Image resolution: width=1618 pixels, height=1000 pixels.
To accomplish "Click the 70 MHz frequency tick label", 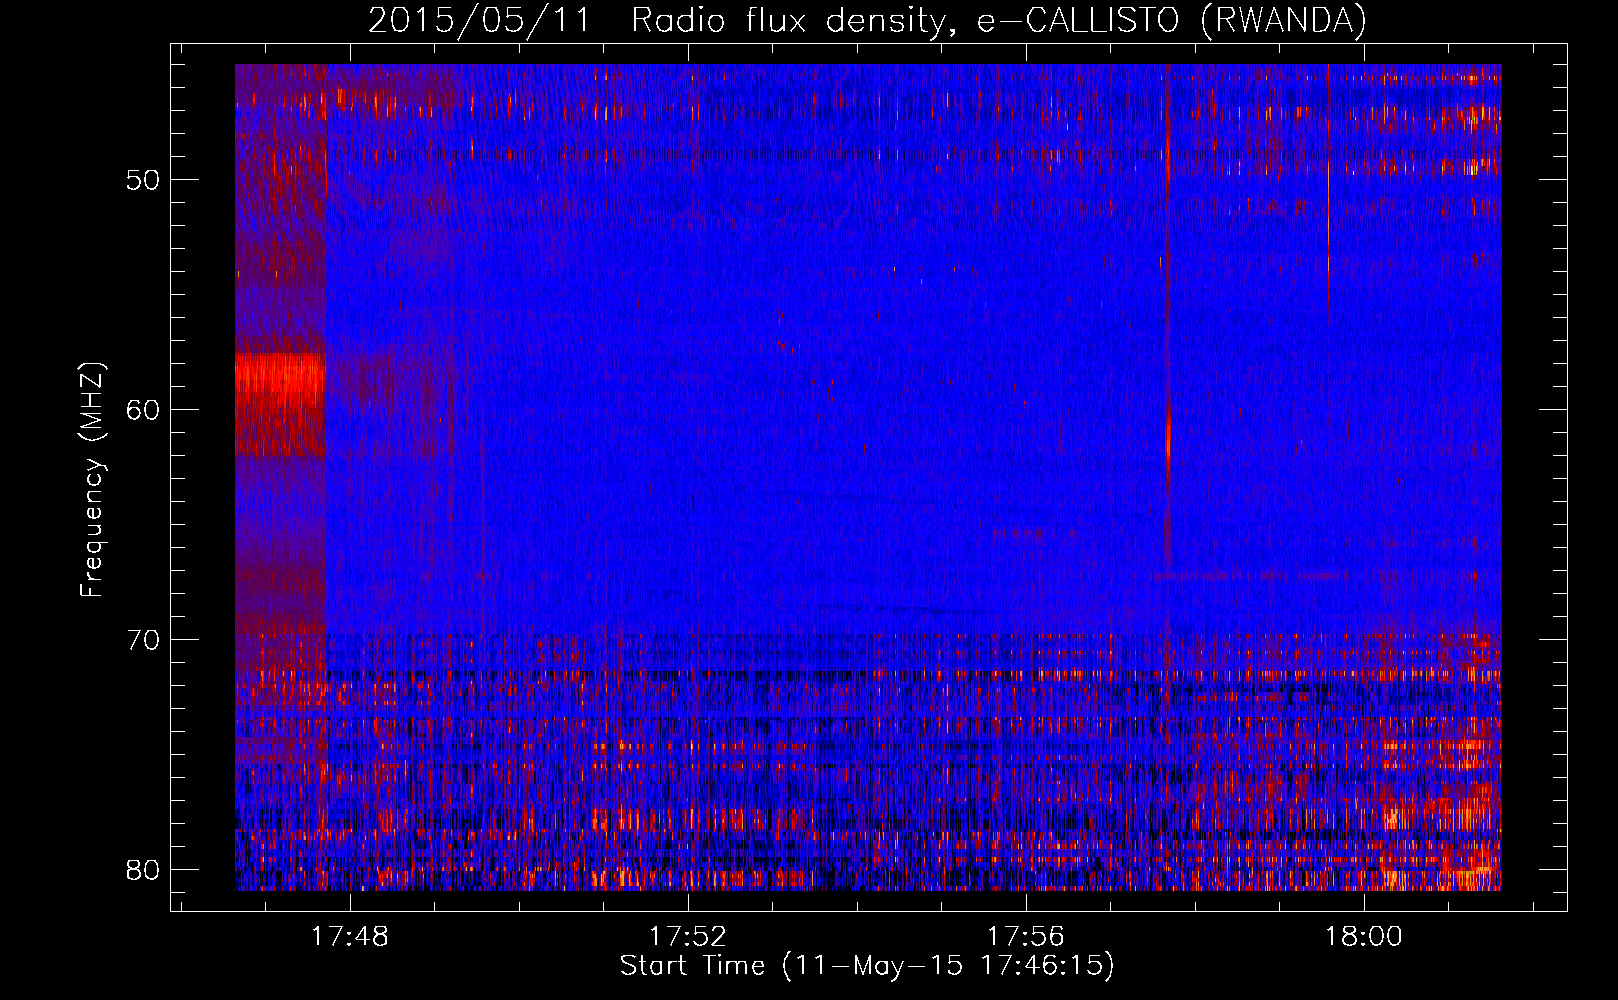I will pyautogui.click(x=144, y=640).
